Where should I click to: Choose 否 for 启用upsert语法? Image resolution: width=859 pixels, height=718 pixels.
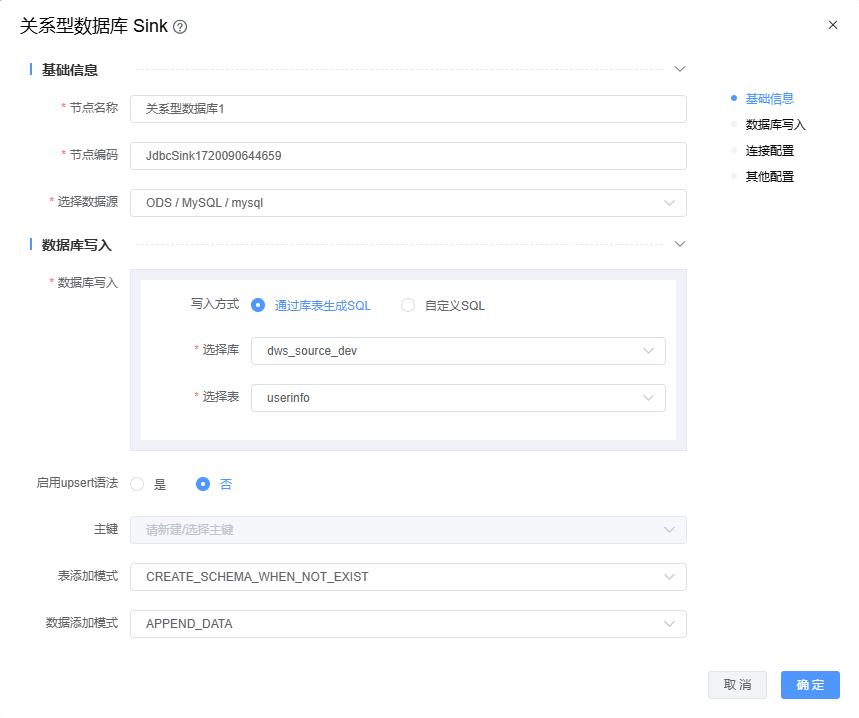pyautogui.click(x=204, y=484)
